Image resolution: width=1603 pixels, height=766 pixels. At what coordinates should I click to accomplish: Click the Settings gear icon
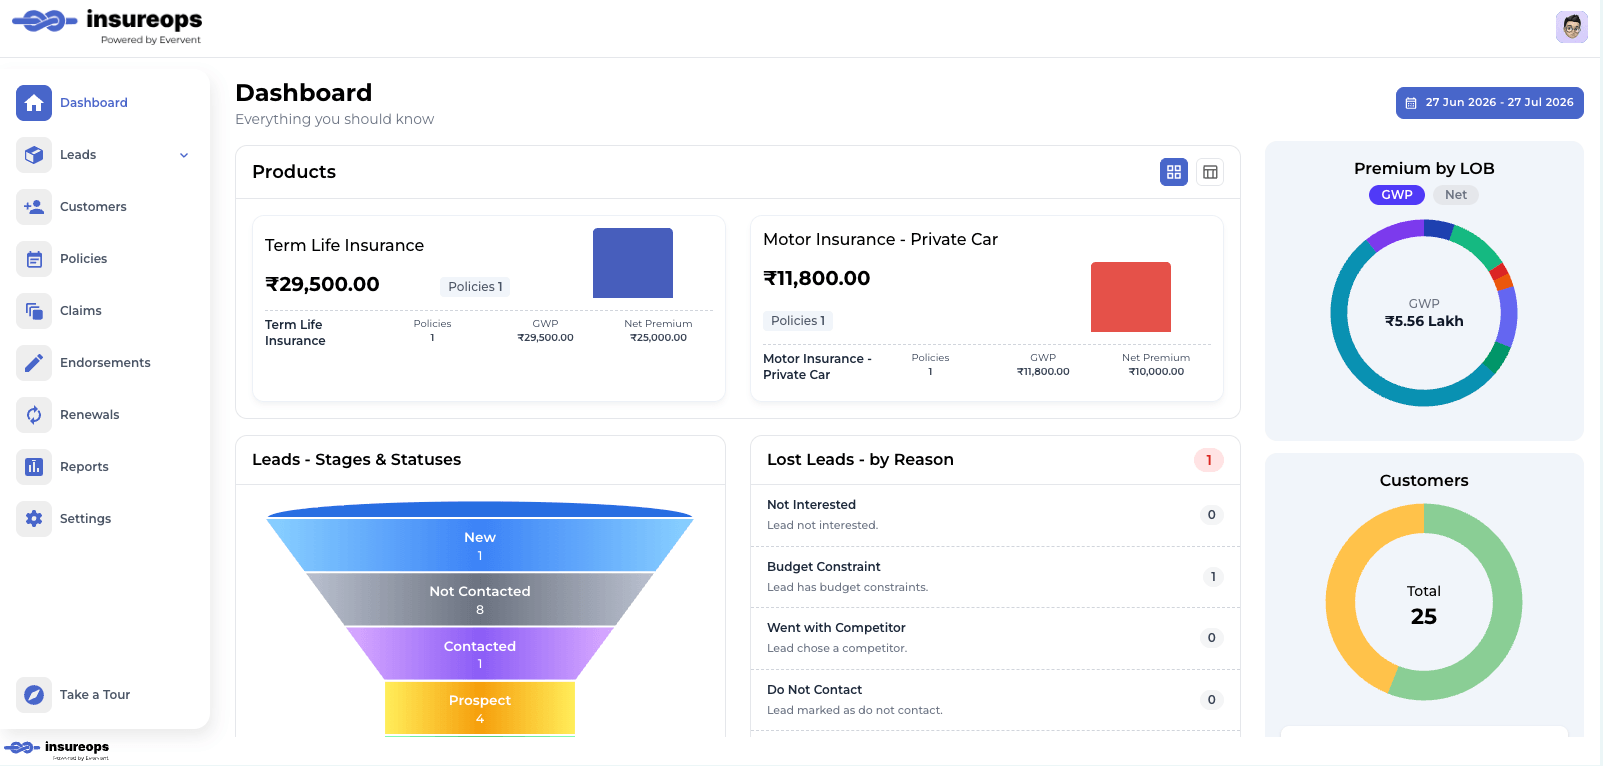[34, 519]
